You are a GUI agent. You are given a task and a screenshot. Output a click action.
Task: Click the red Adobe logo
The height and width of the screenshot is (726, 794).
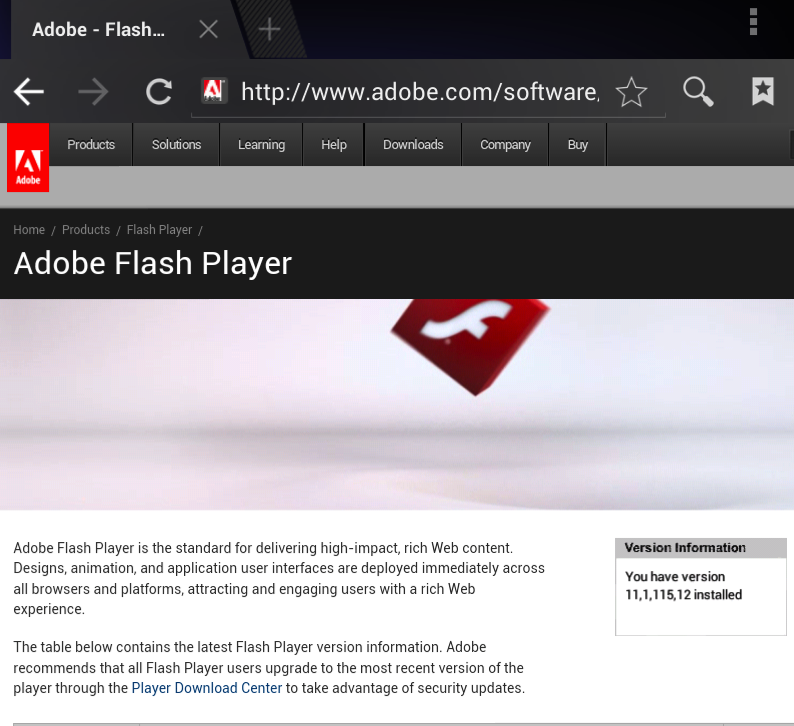coord(28,157)
